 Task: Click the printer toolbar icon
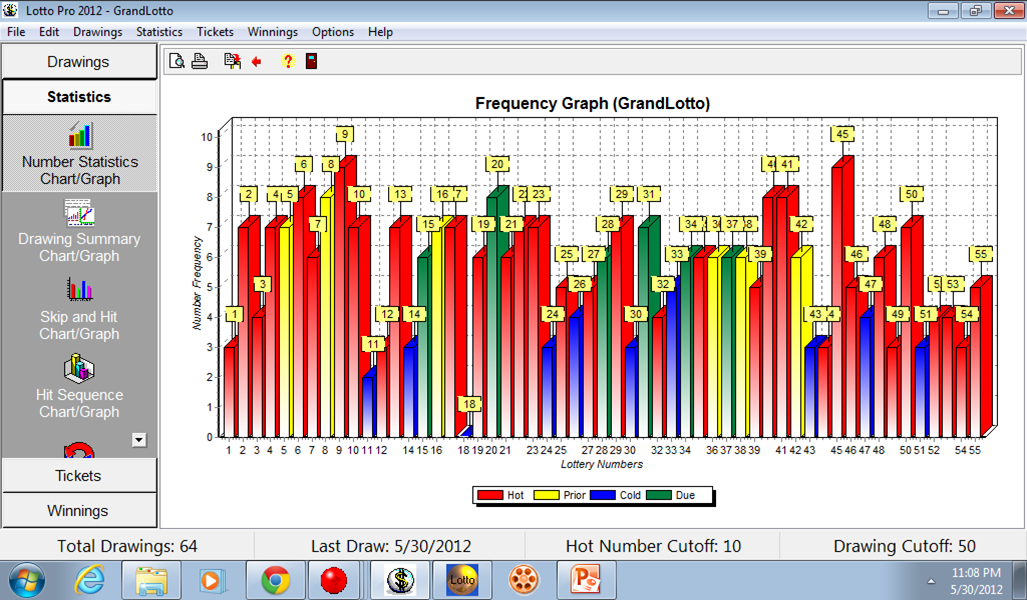coord(200,61)
